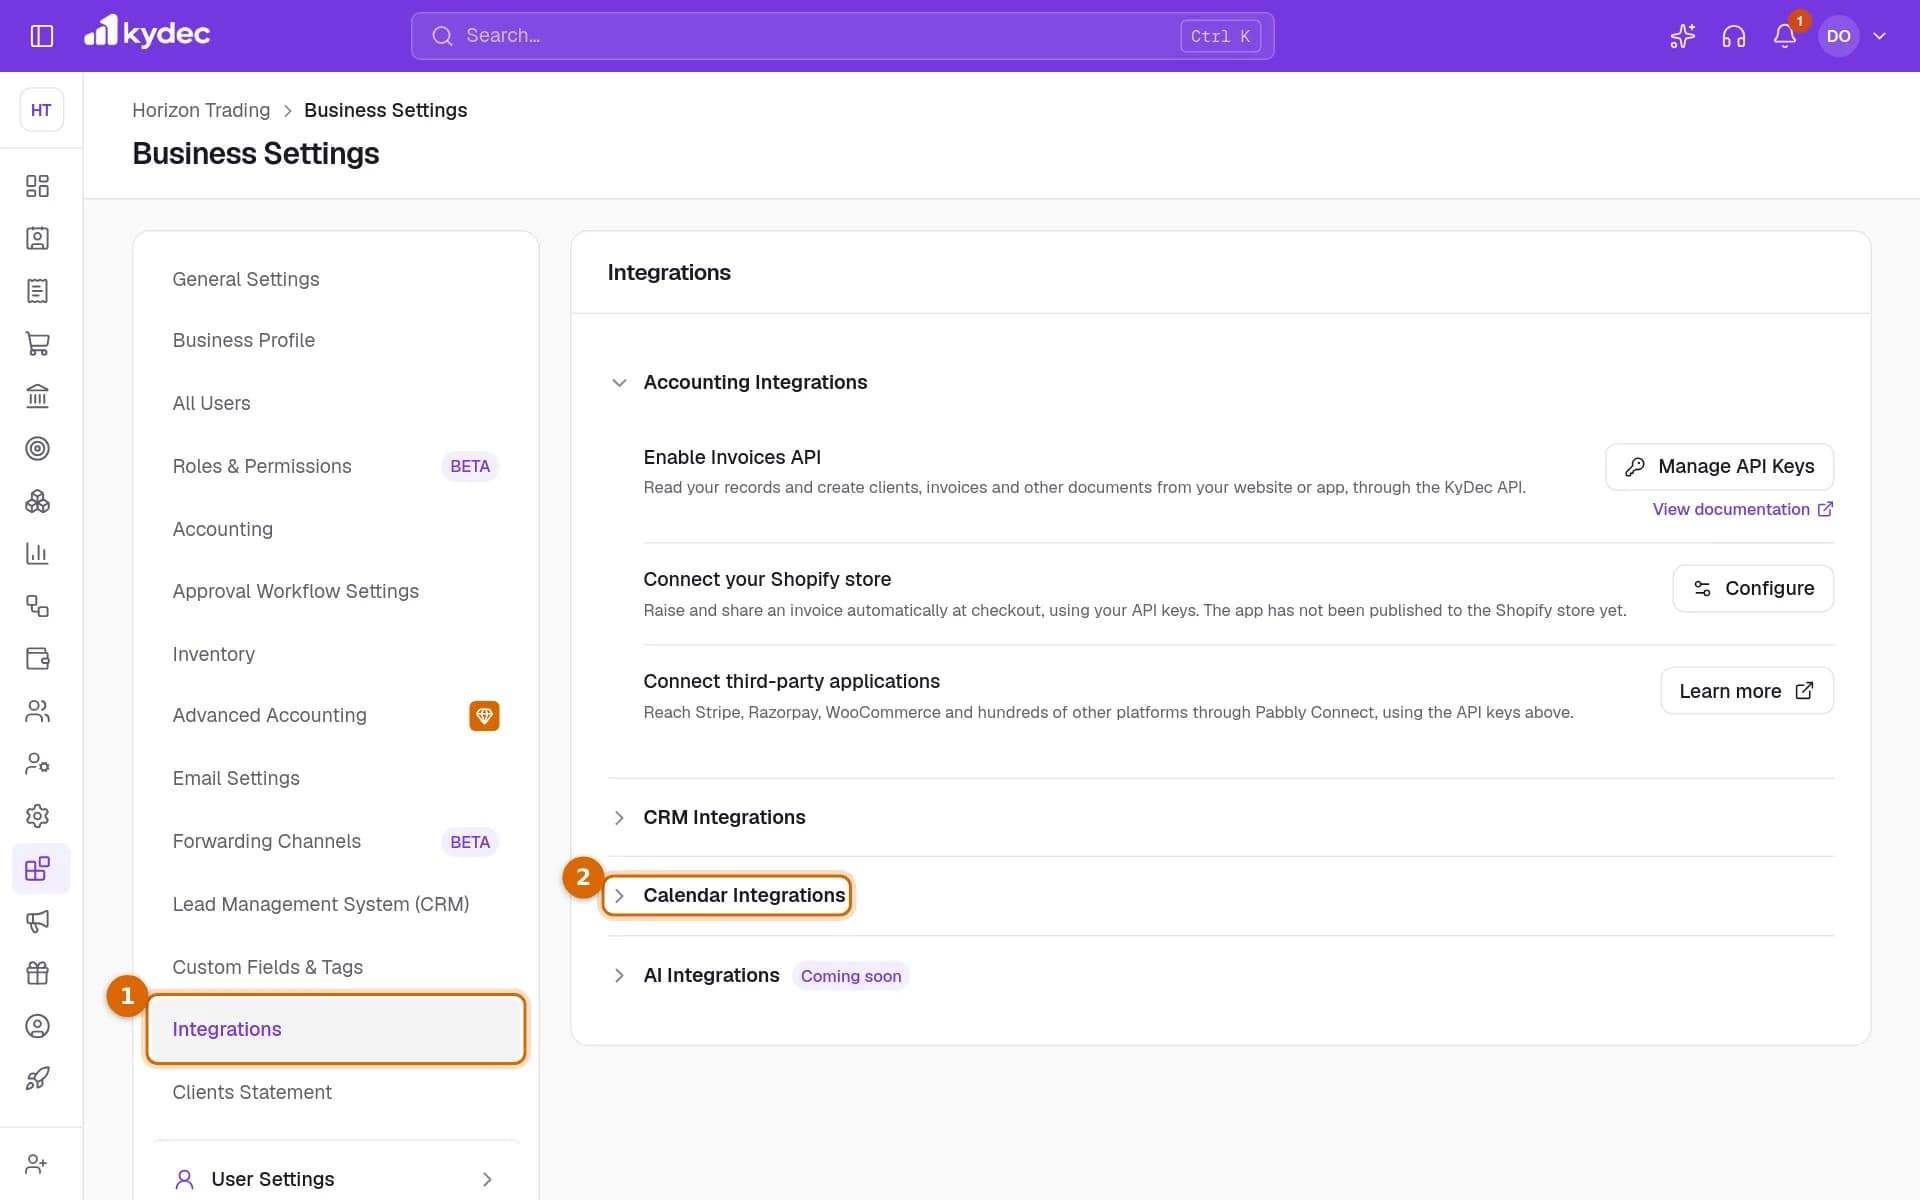The height and width of the screenshot is (1200, 1920).
Task: Select Integrations in settings menu
Action: pos(335,1029)
